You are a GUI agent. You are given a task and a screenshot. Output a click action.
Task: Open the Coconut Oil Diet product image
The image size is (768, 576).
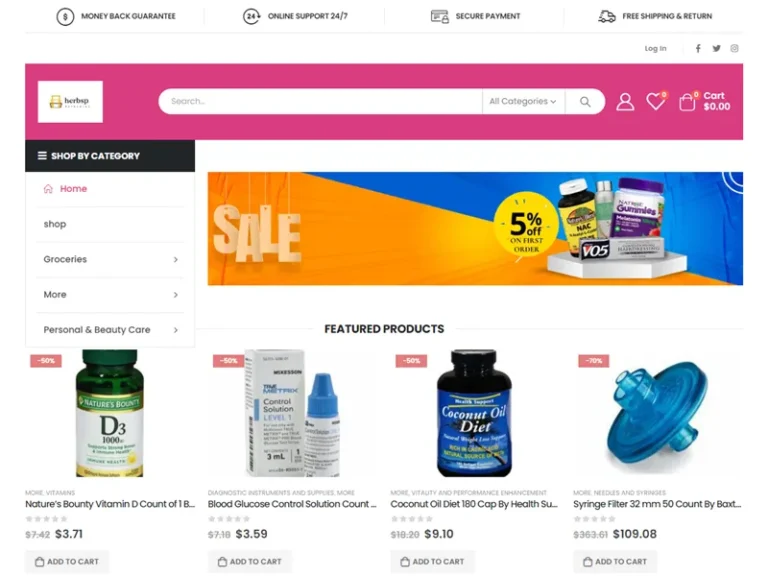(x=474, y=413)
